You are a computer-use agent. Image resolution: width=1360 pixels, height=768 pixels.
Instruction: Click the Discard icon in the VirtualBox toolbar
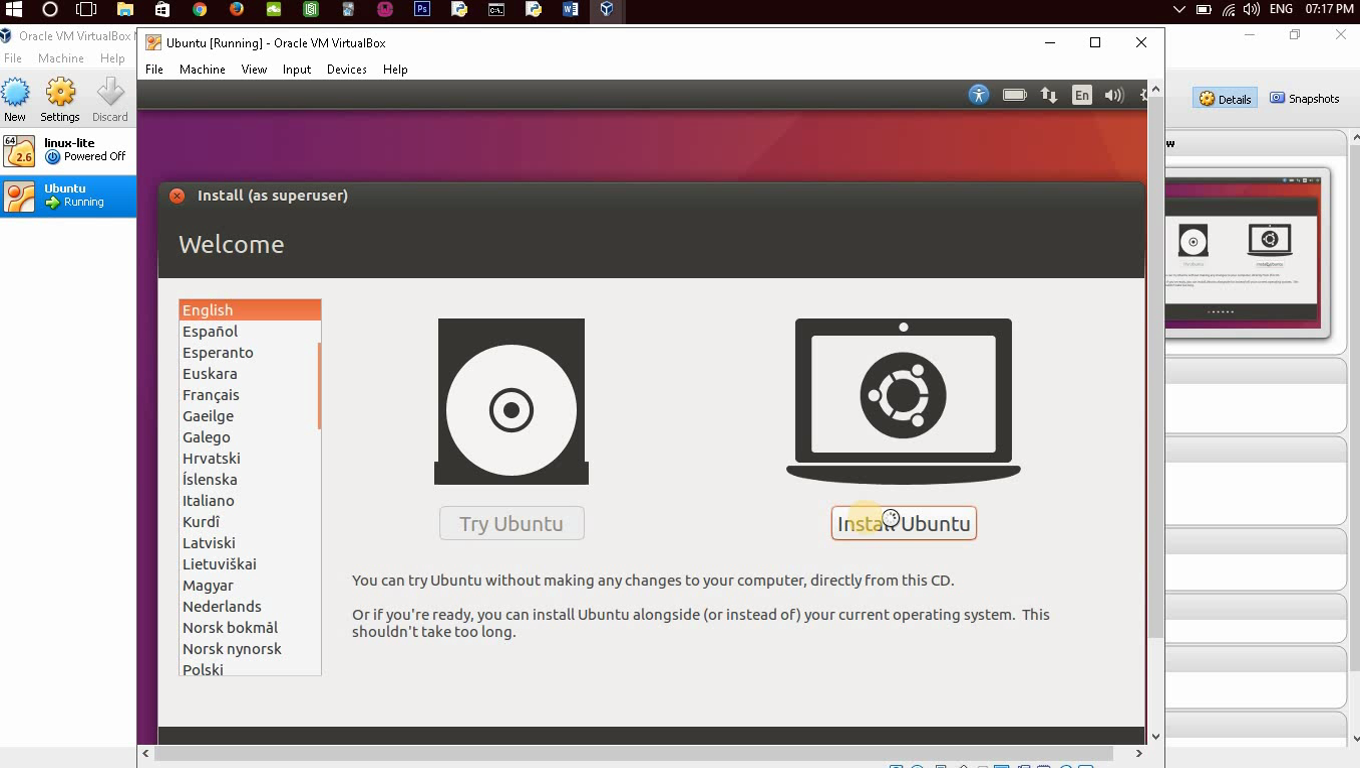pyautogui.click(x=110, y=97)
